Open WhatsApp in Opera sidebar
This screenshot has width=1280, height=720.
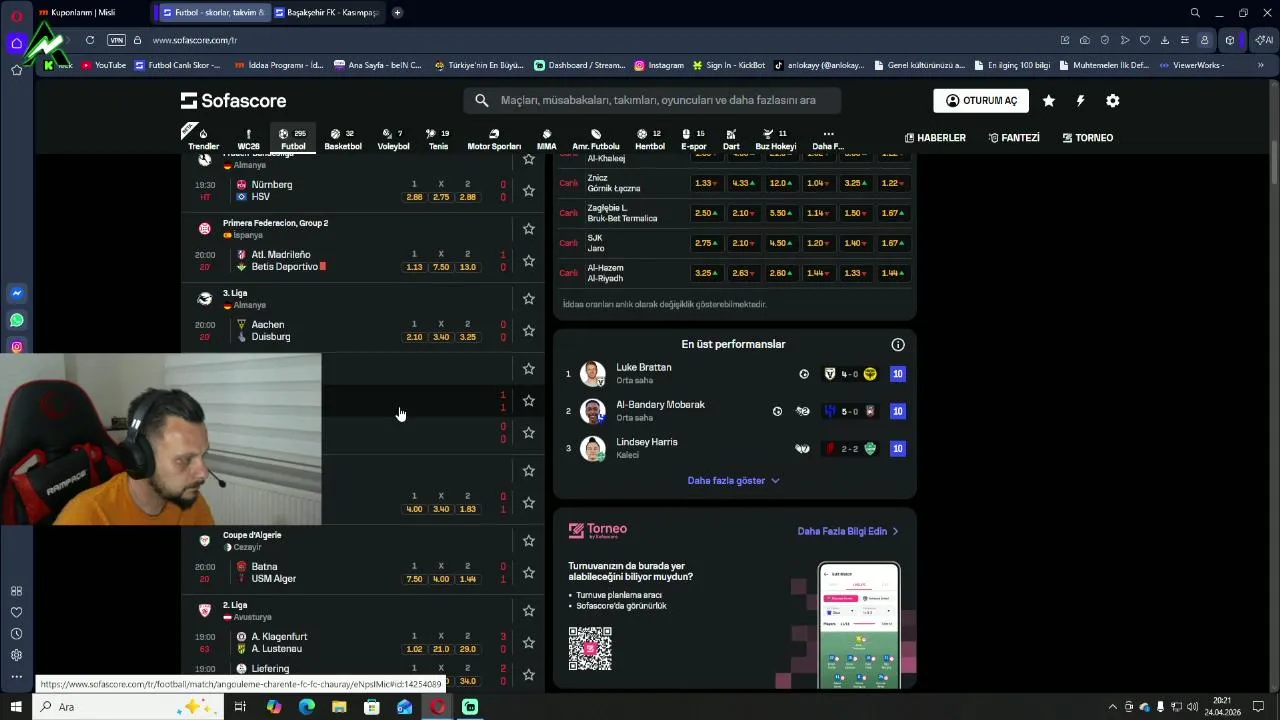17,320
